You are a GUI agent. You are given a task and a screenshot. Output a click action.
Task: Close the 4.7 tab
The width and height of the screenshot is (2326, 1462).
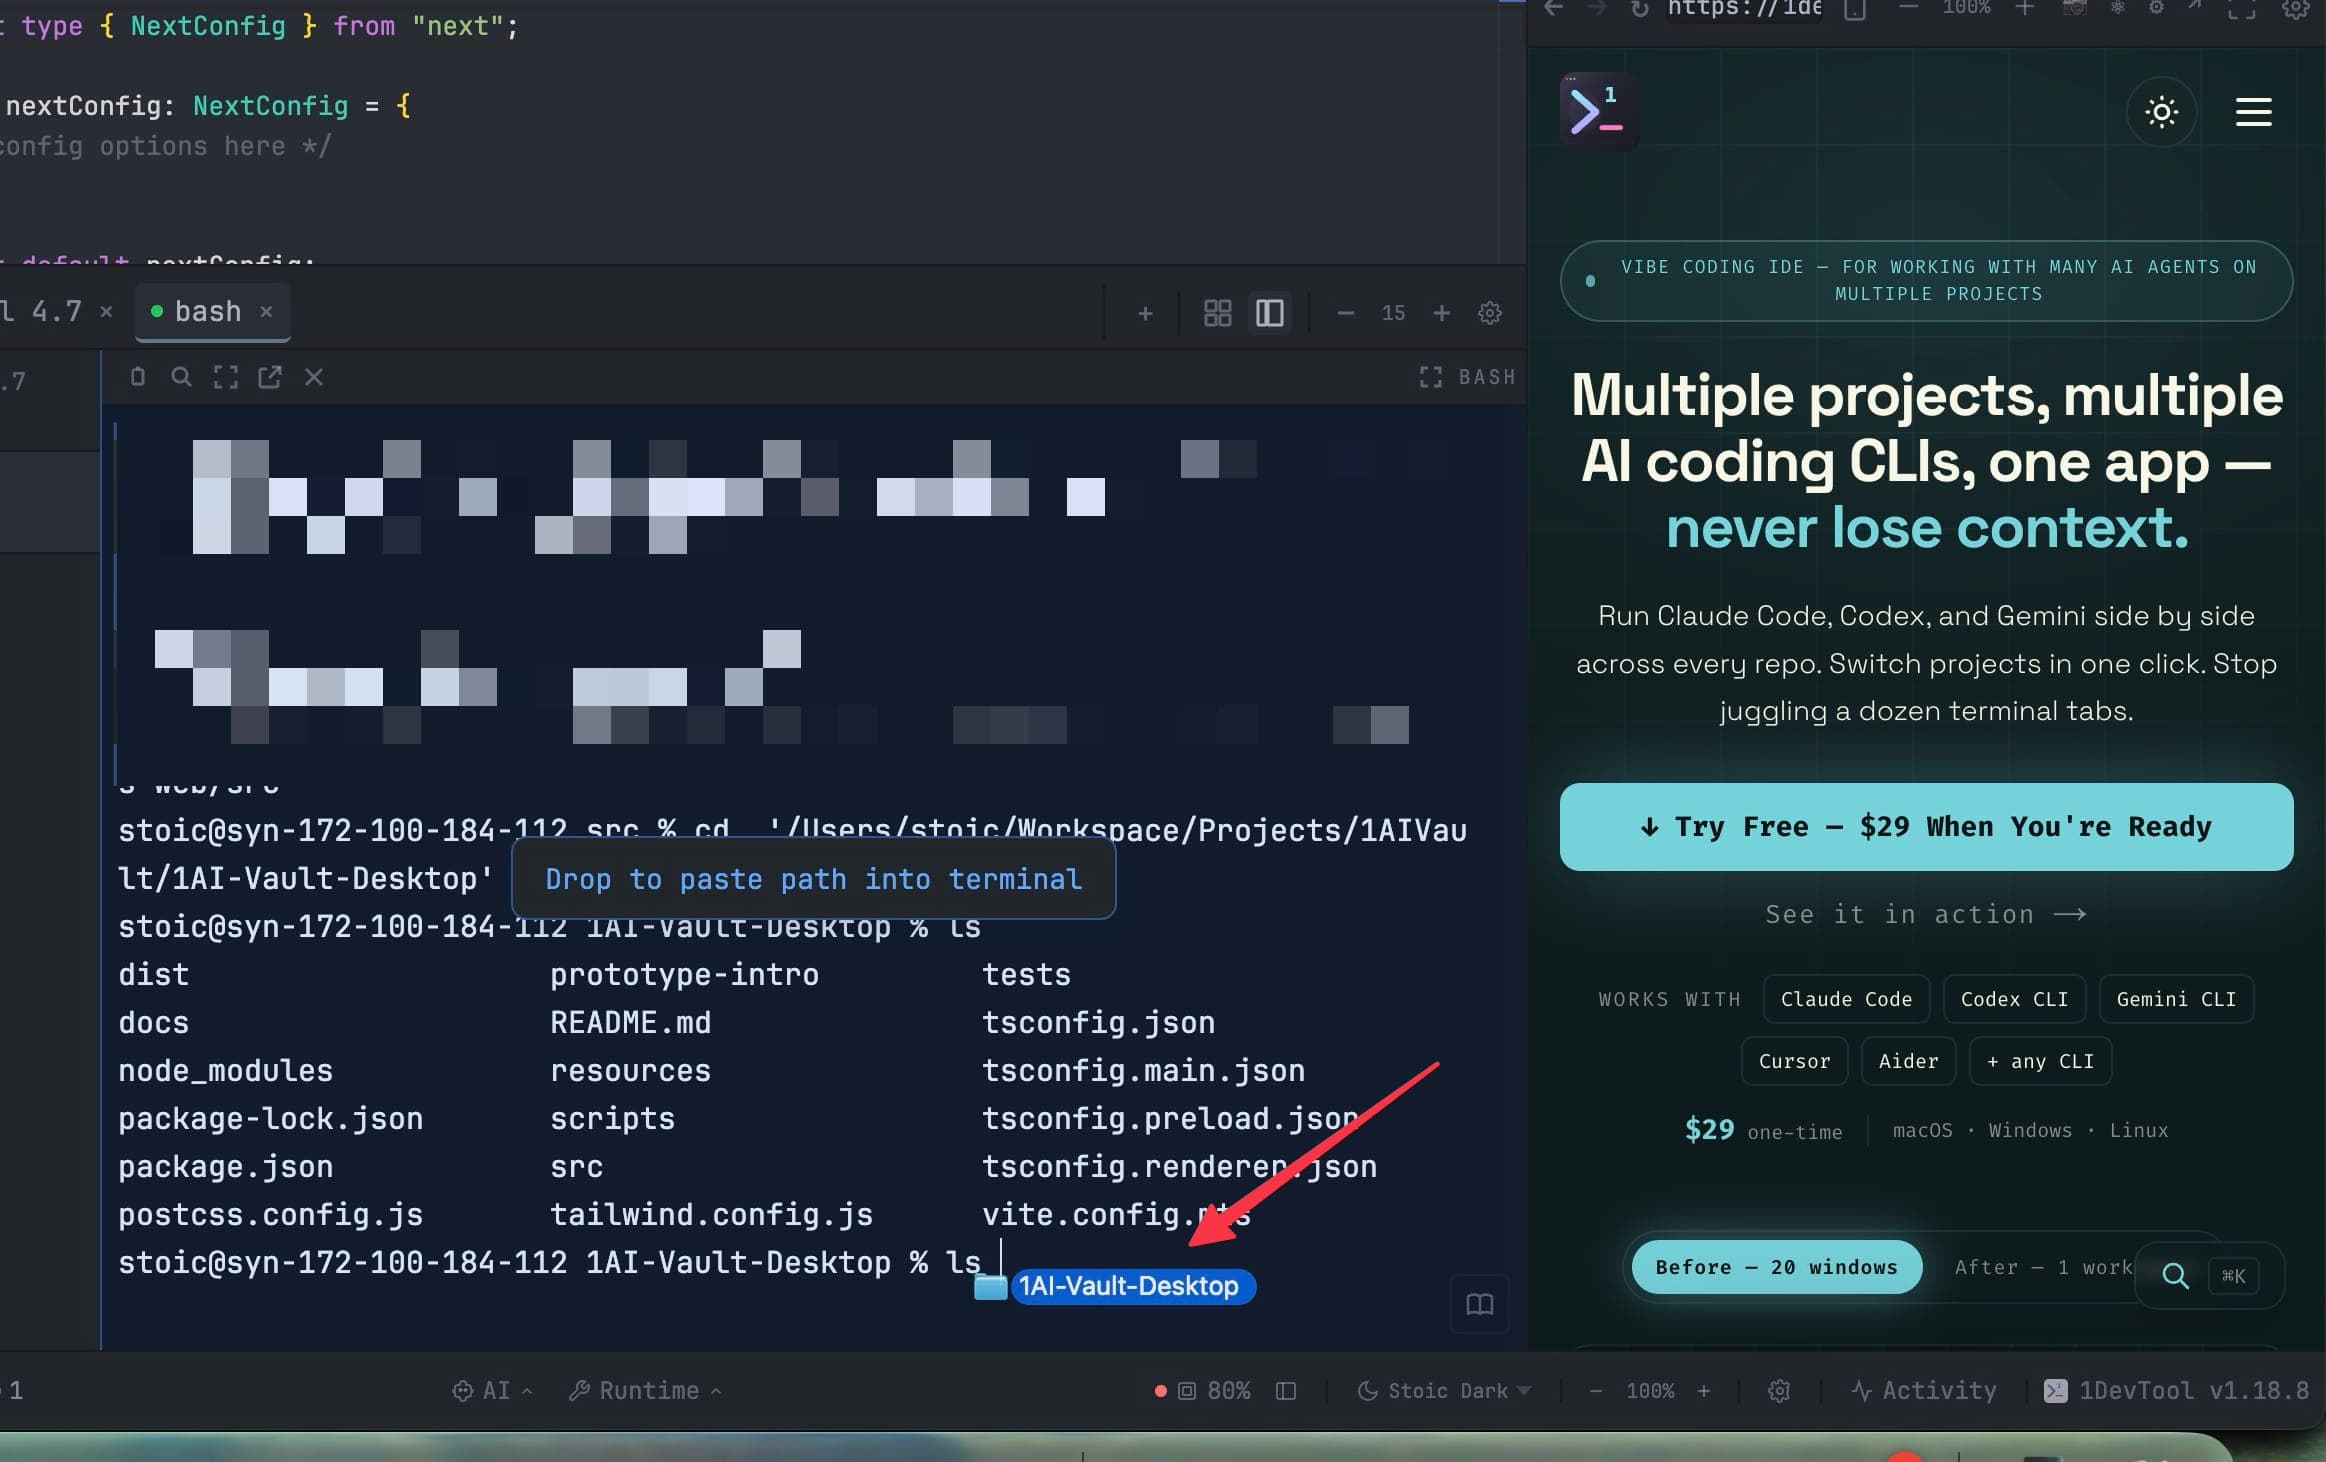[x=106, y=312]
